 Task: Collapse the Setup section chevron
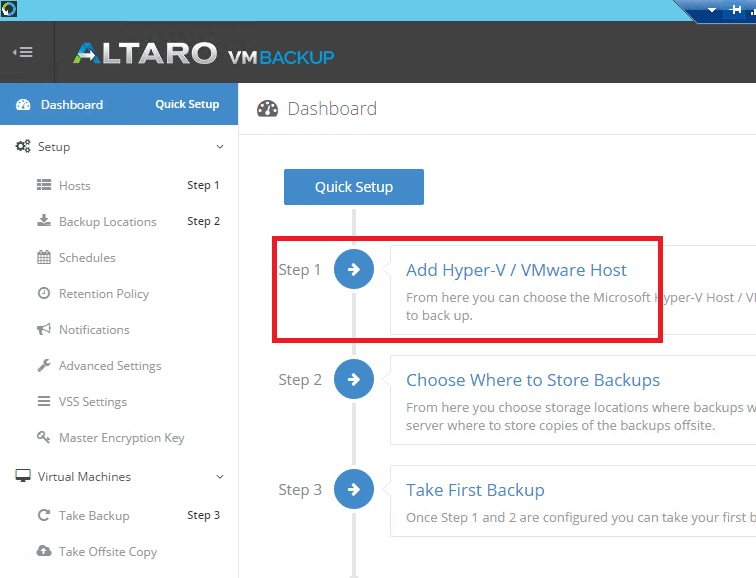(x=220, y=147)
